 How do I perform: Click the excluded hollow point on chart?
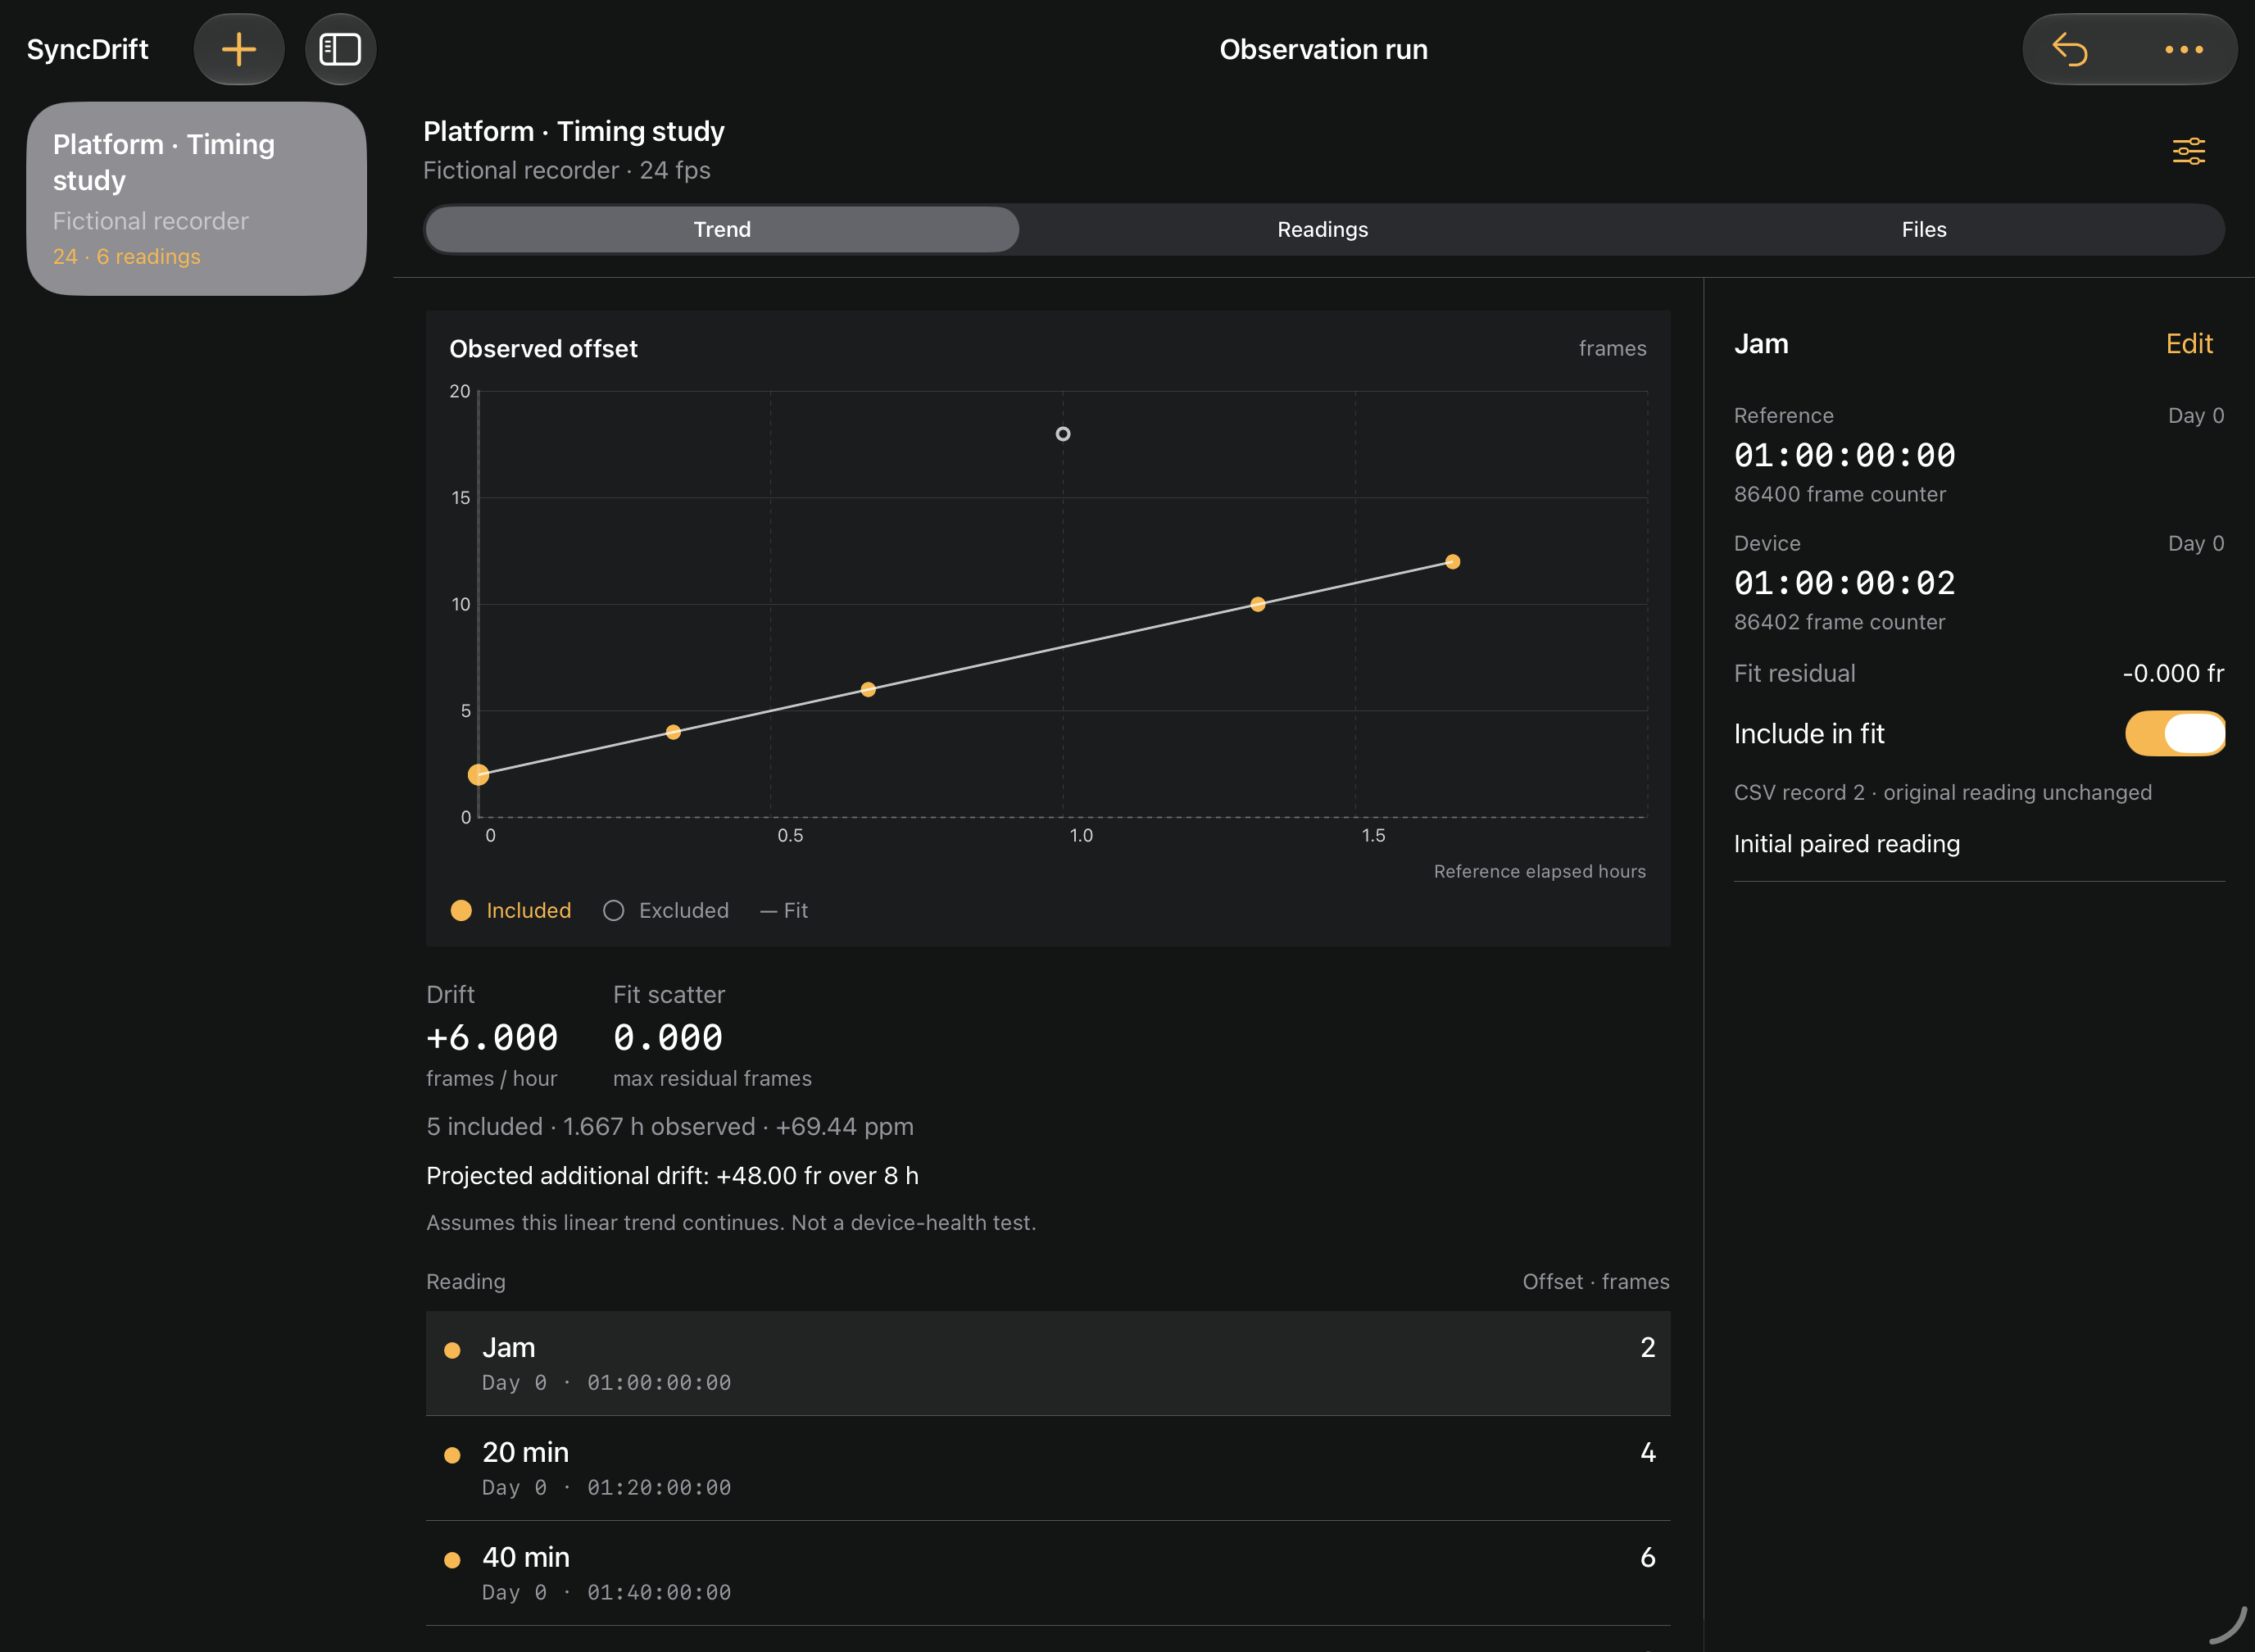click(1062, 434)
